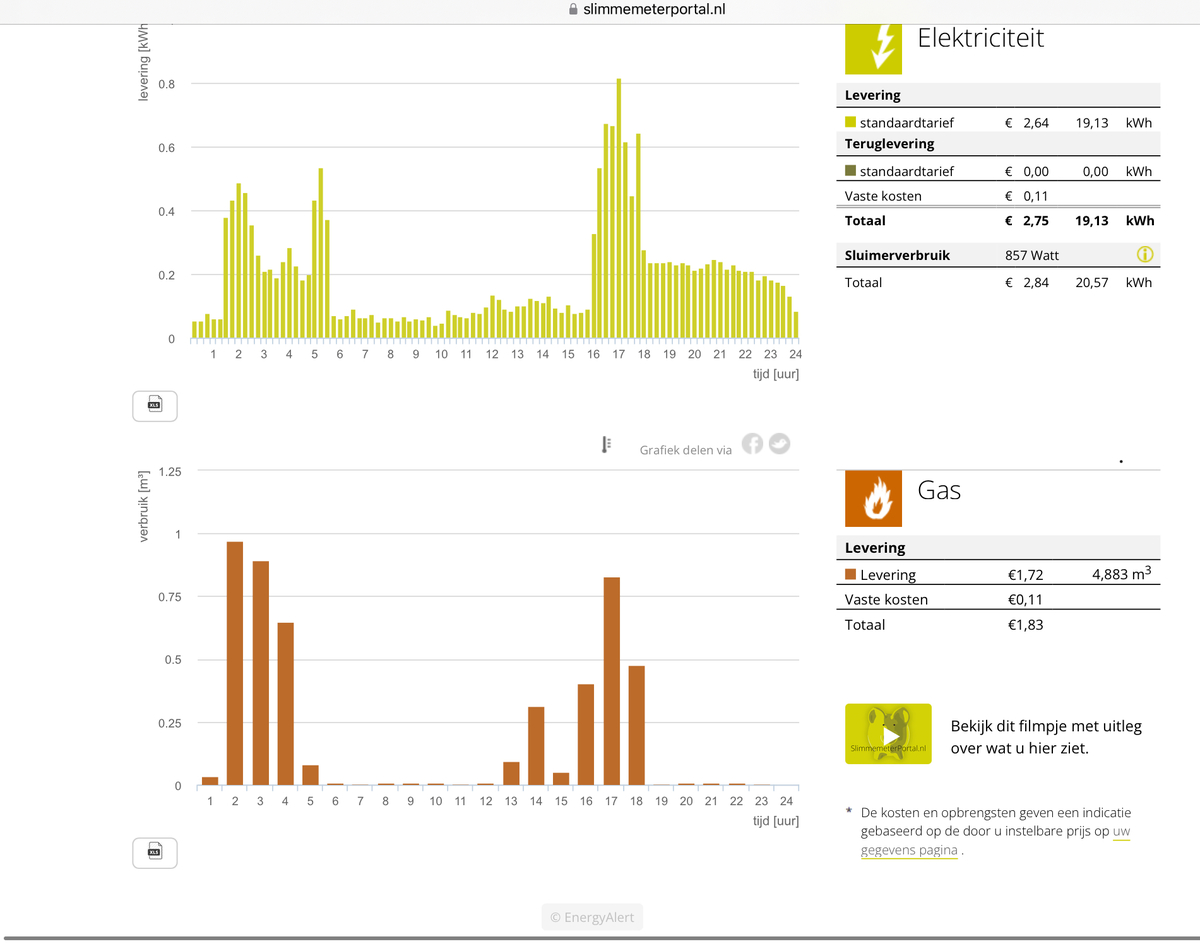Share the chart via Twitter
The height and width of the screenshot is (944, 1200).
point(779,444)
